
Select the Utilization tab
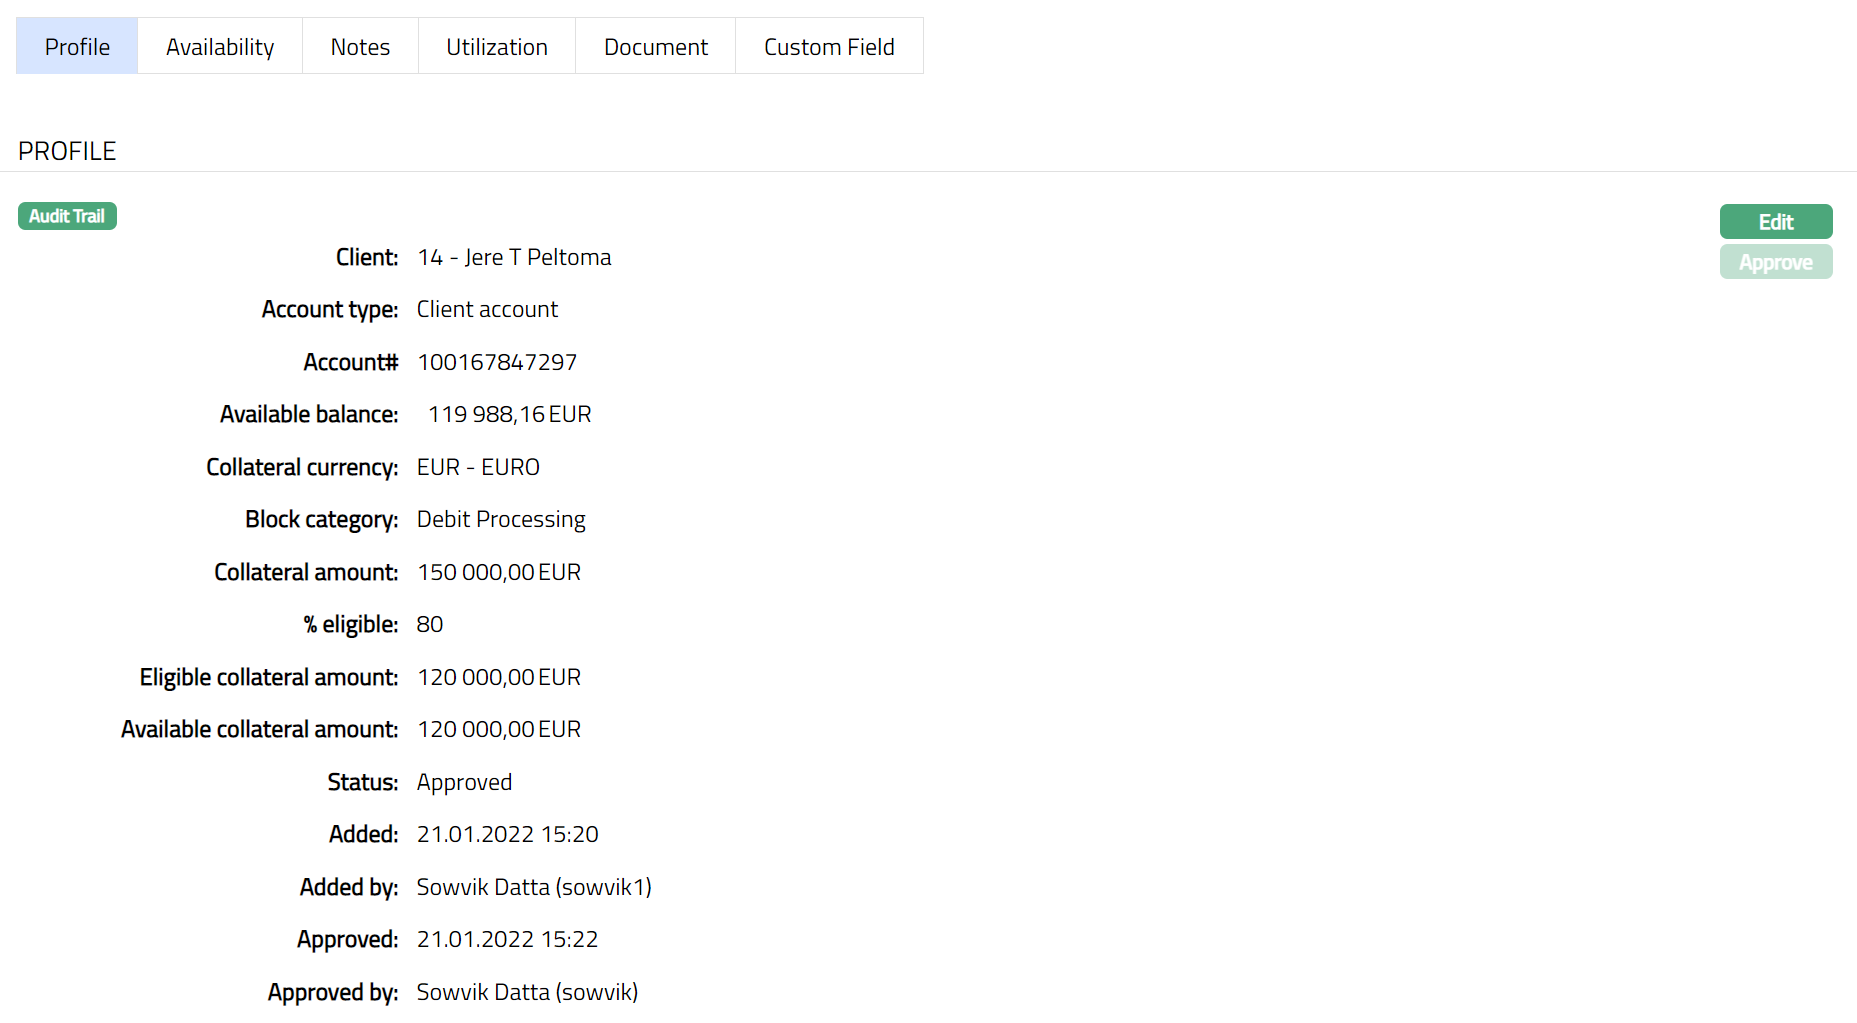pos(497,47)
